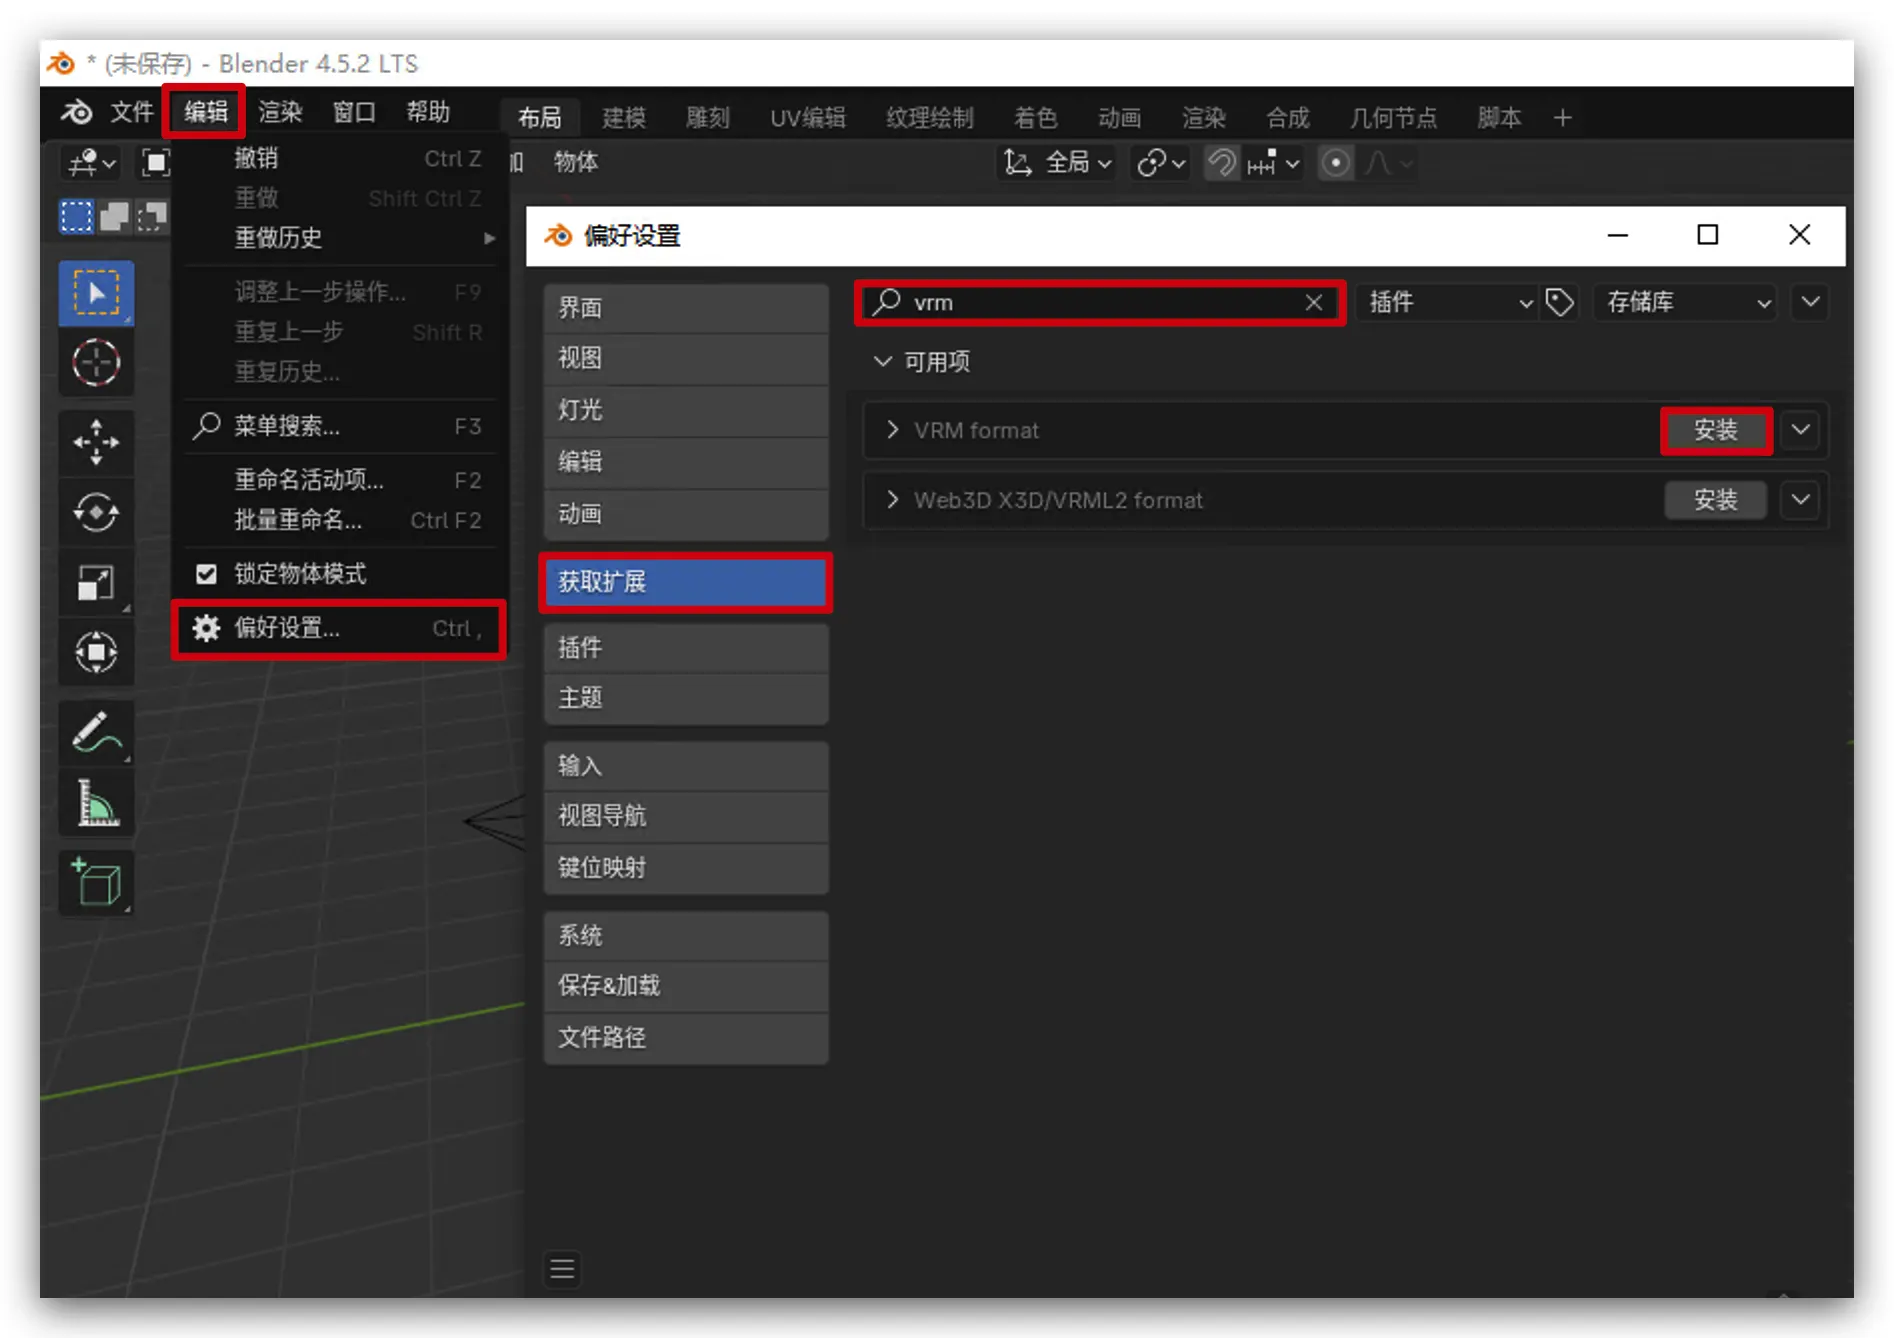
Task: Switch to the UV编辑 workspace tab
Action: point(807,118)
